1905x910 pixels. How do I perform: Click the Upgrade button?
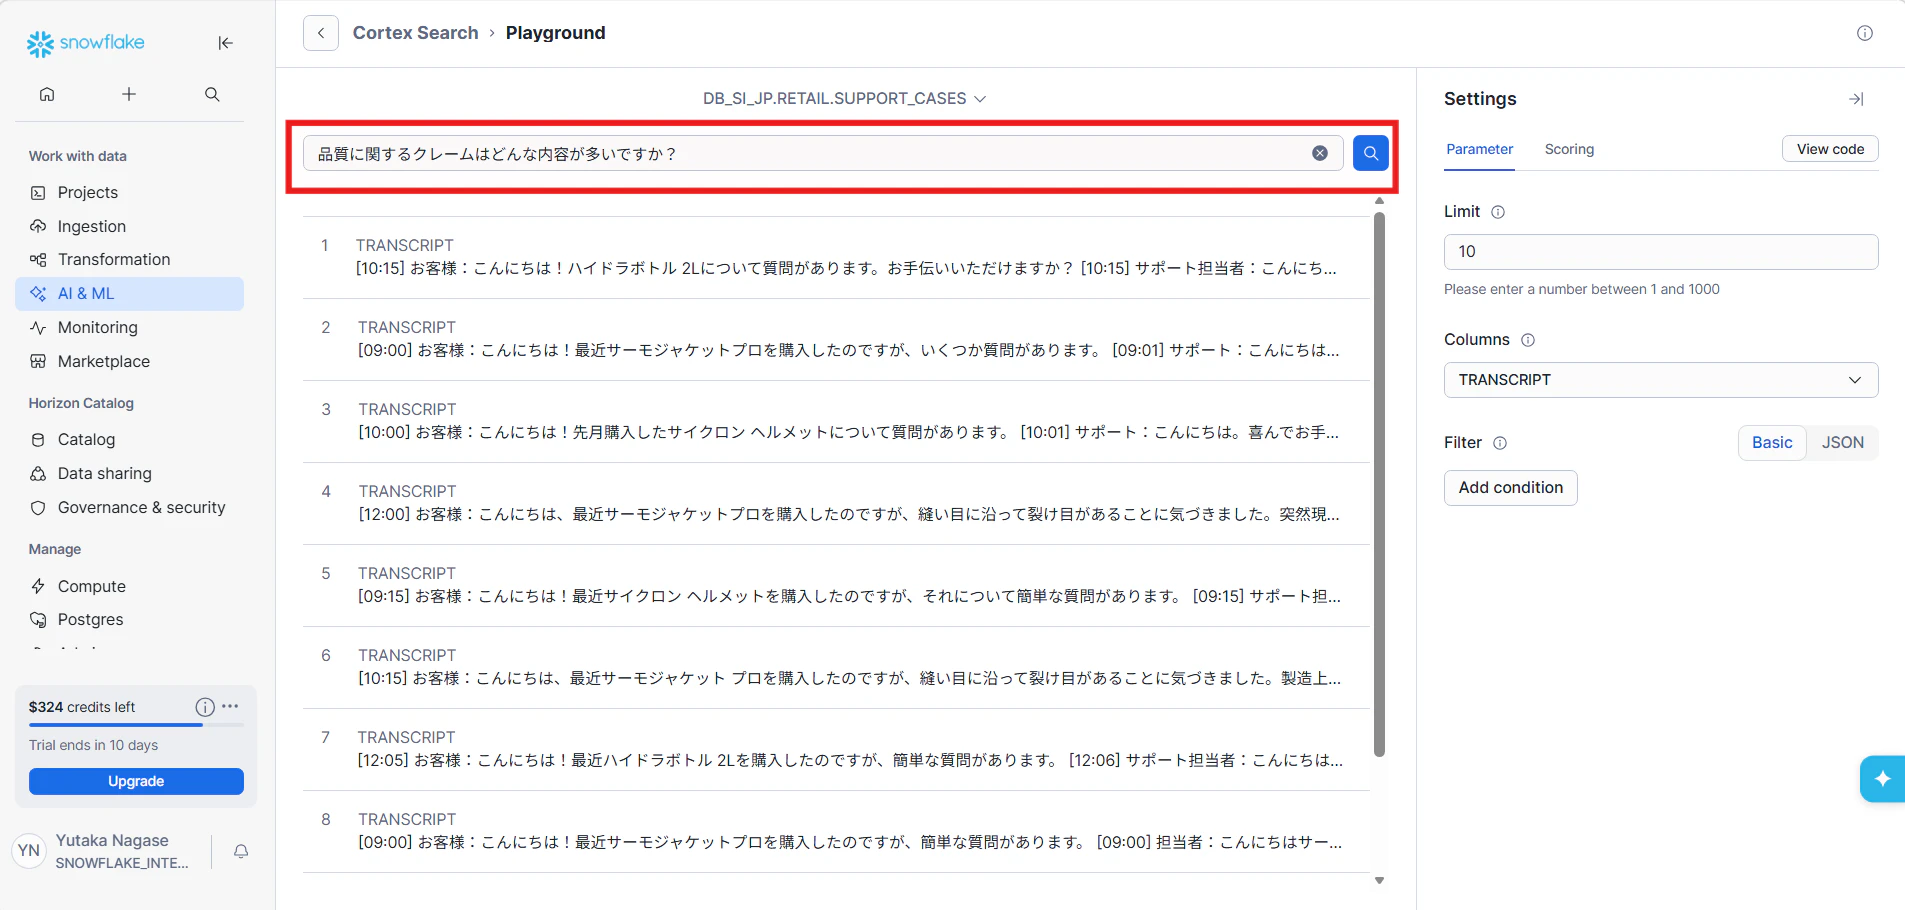point(136,782)
